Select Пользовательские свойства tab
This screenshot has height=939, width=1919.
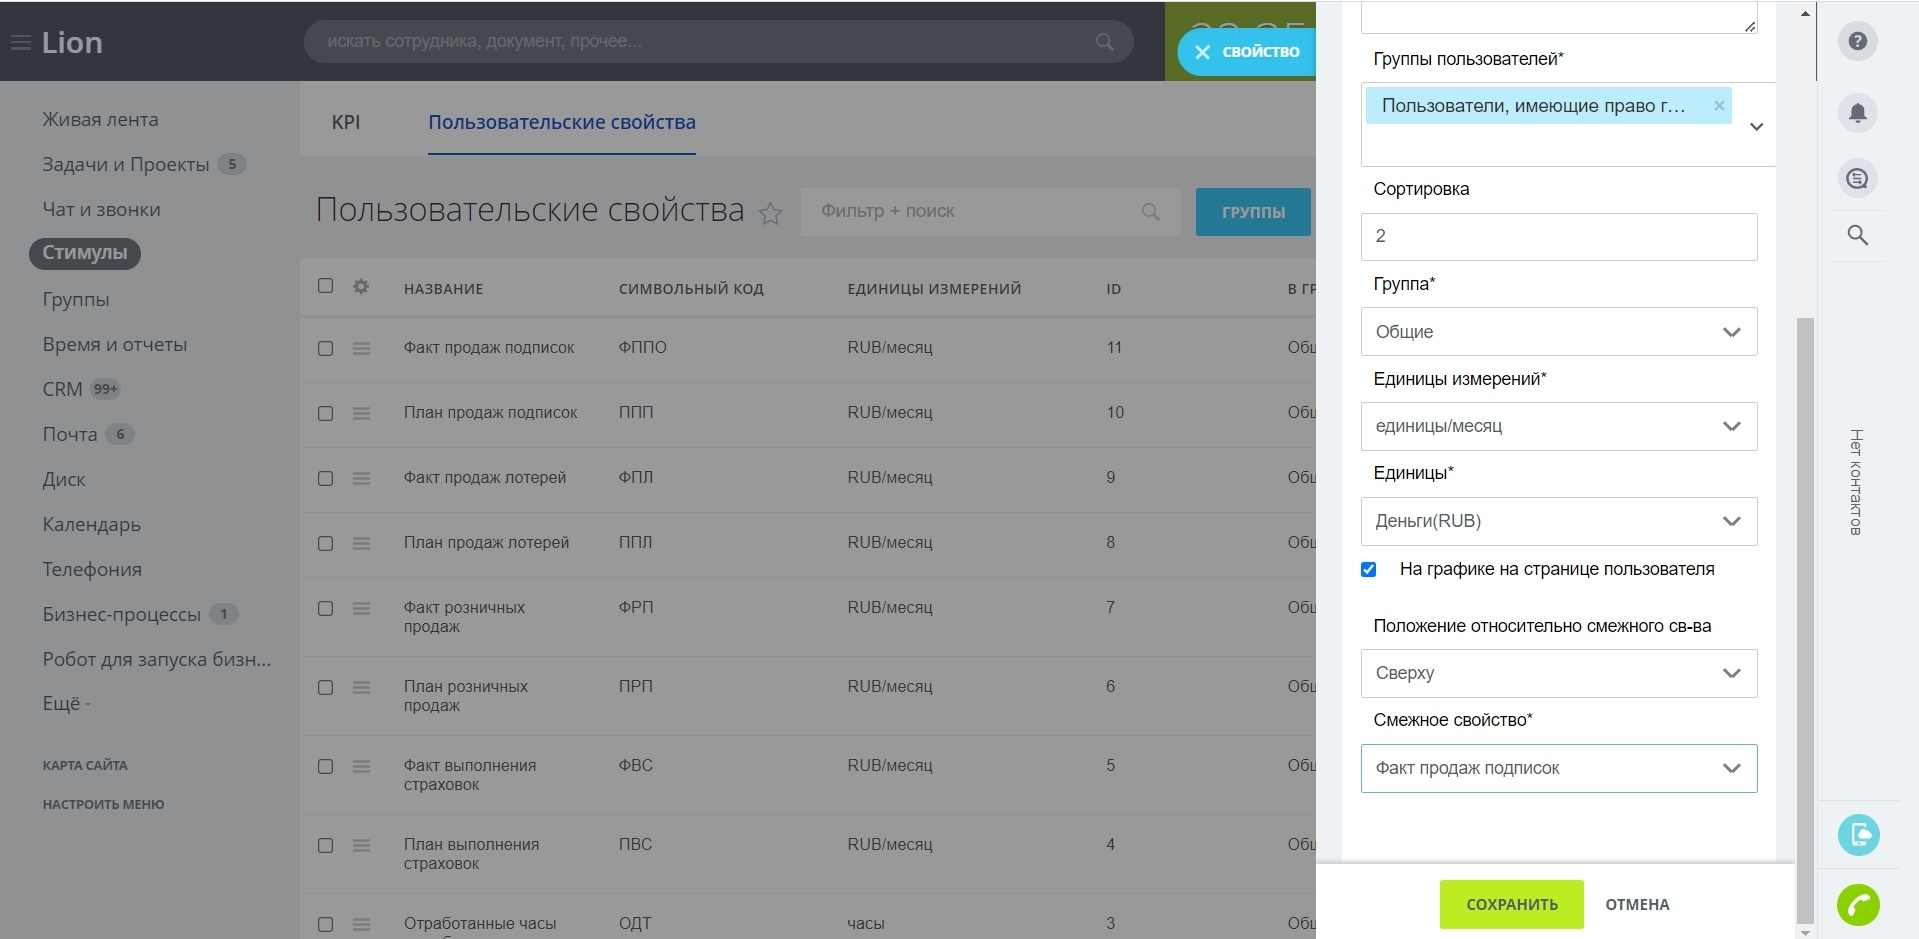(x=562, y=122)
